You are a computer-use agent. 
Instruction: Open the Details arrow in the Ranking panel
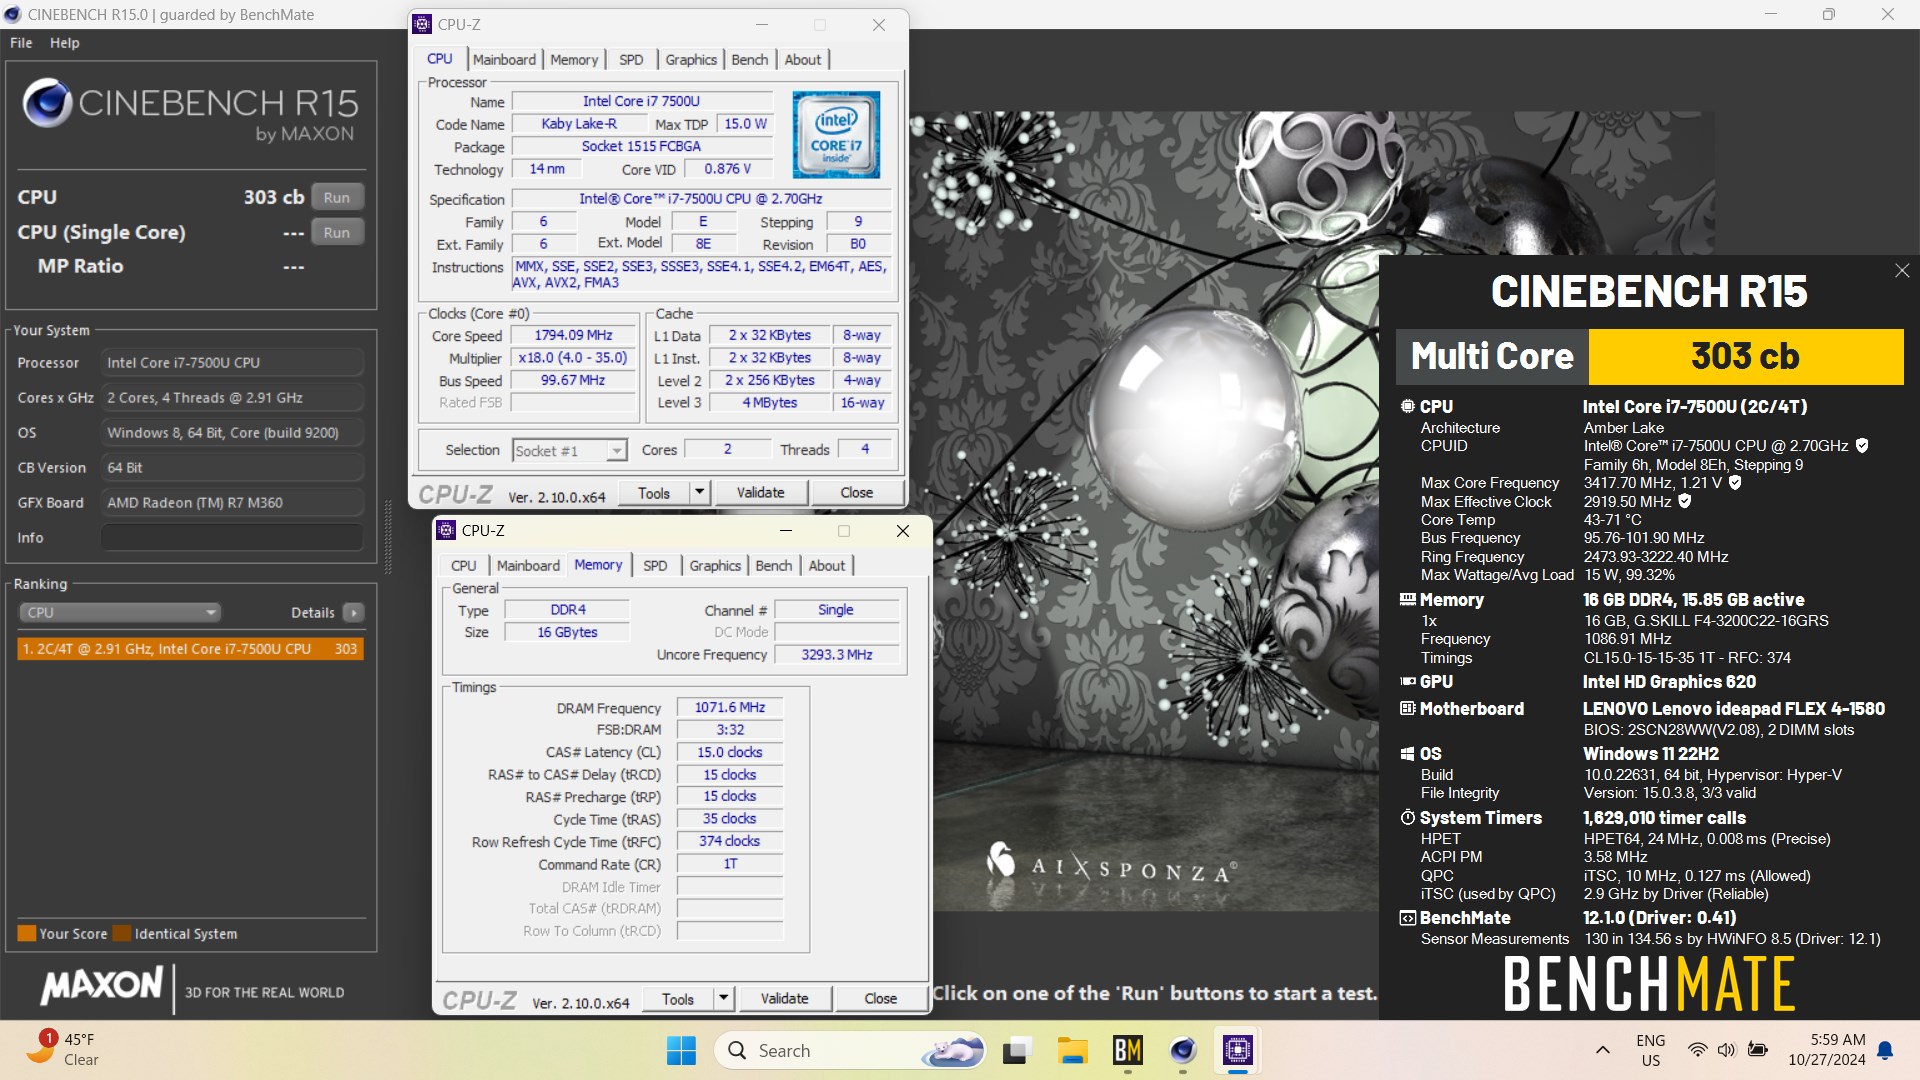pyautogui.click(x=354, y=612)
